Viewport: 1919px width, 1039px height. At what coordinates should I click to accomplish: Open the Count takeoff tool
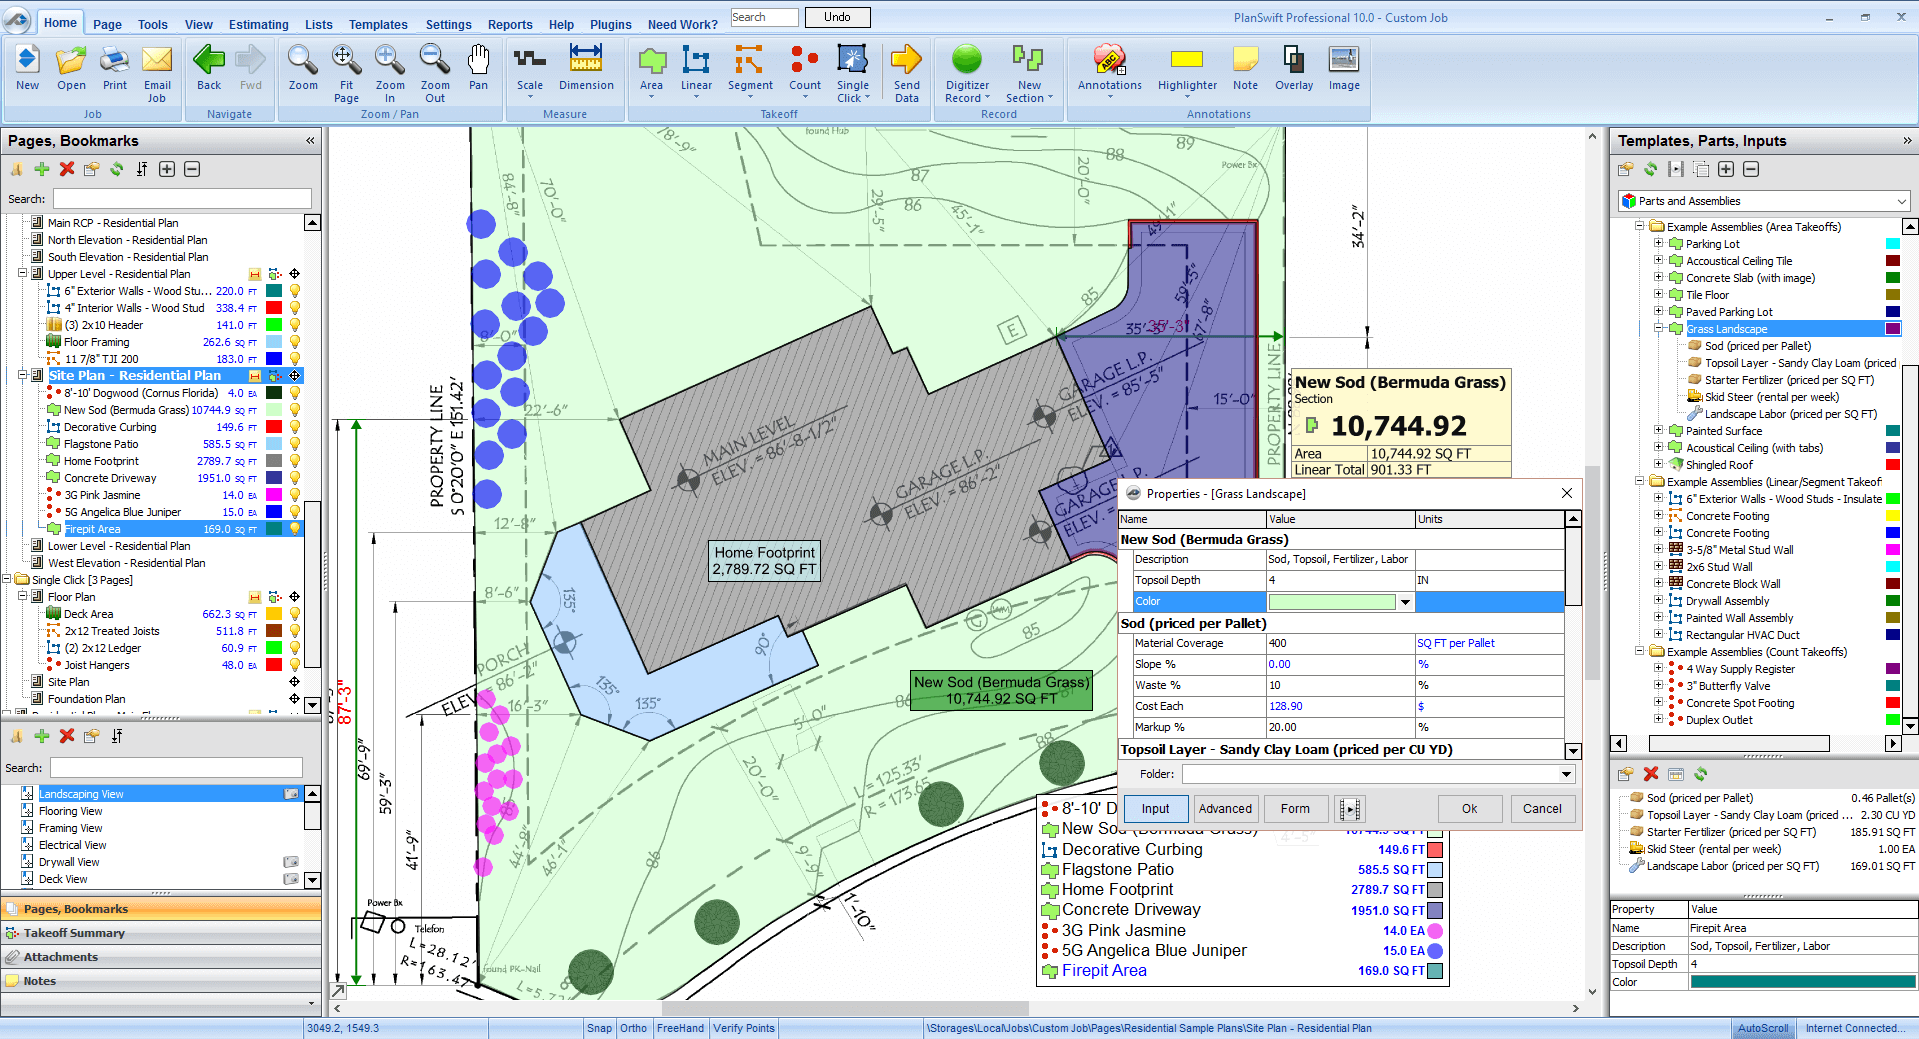pyautogui.click(x=804, y=70)
